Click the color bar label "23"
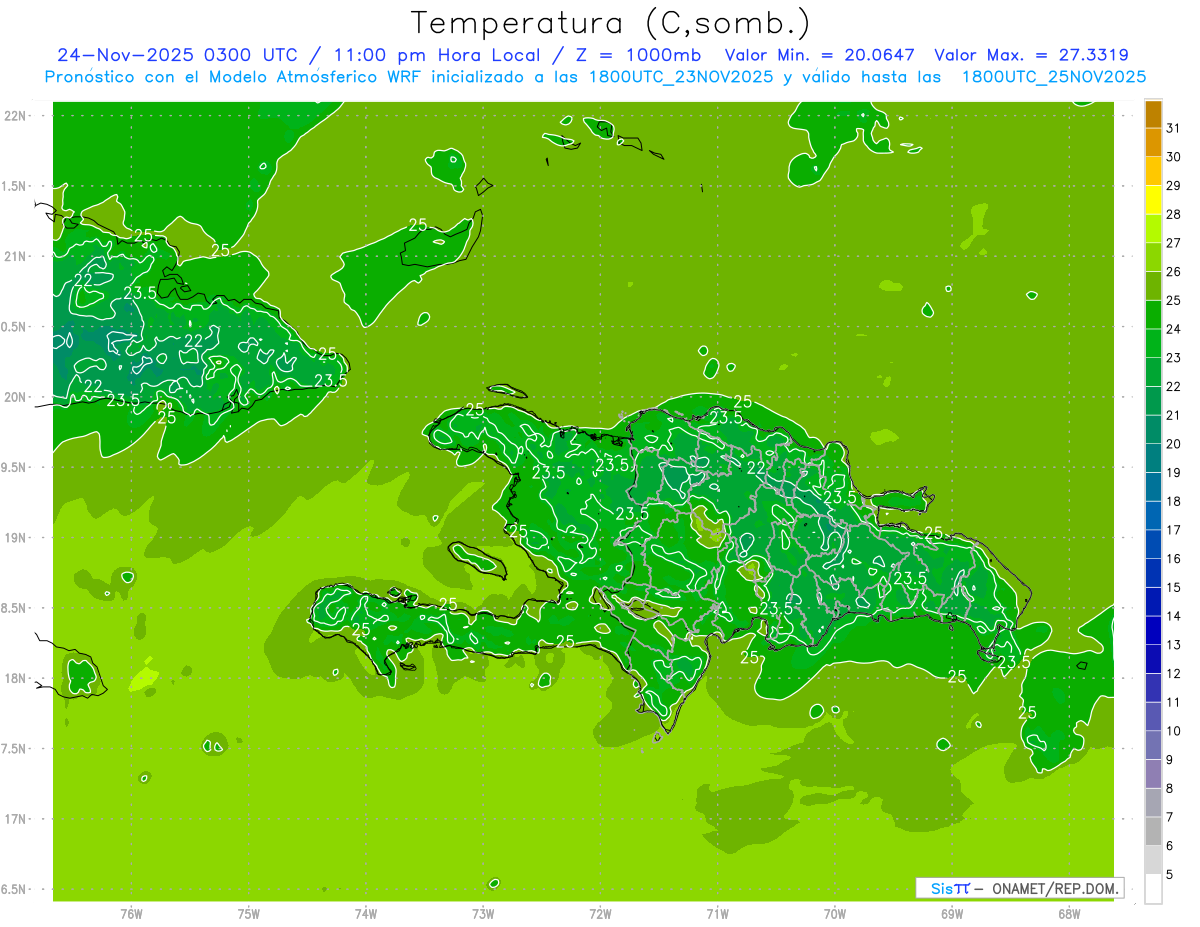 click(x=1173, y=358)
